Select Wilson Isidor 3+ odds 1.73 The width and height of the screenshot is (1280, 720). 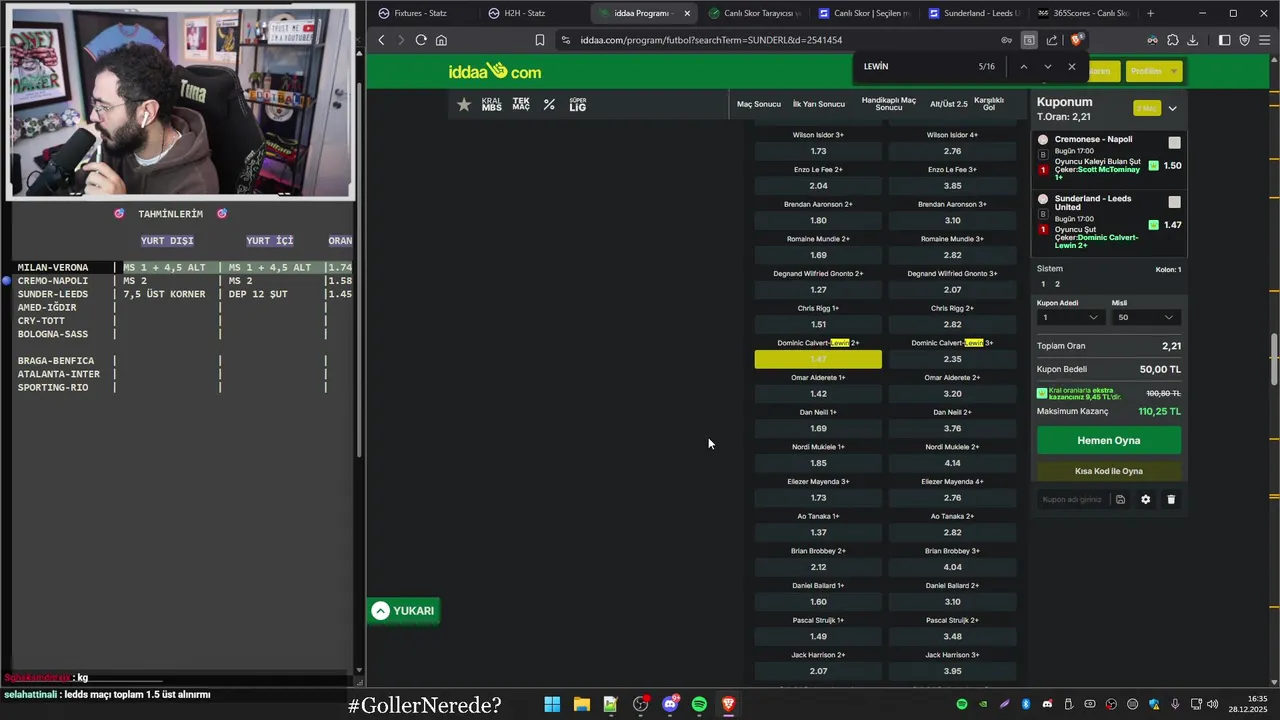click(x=818, y=152)
